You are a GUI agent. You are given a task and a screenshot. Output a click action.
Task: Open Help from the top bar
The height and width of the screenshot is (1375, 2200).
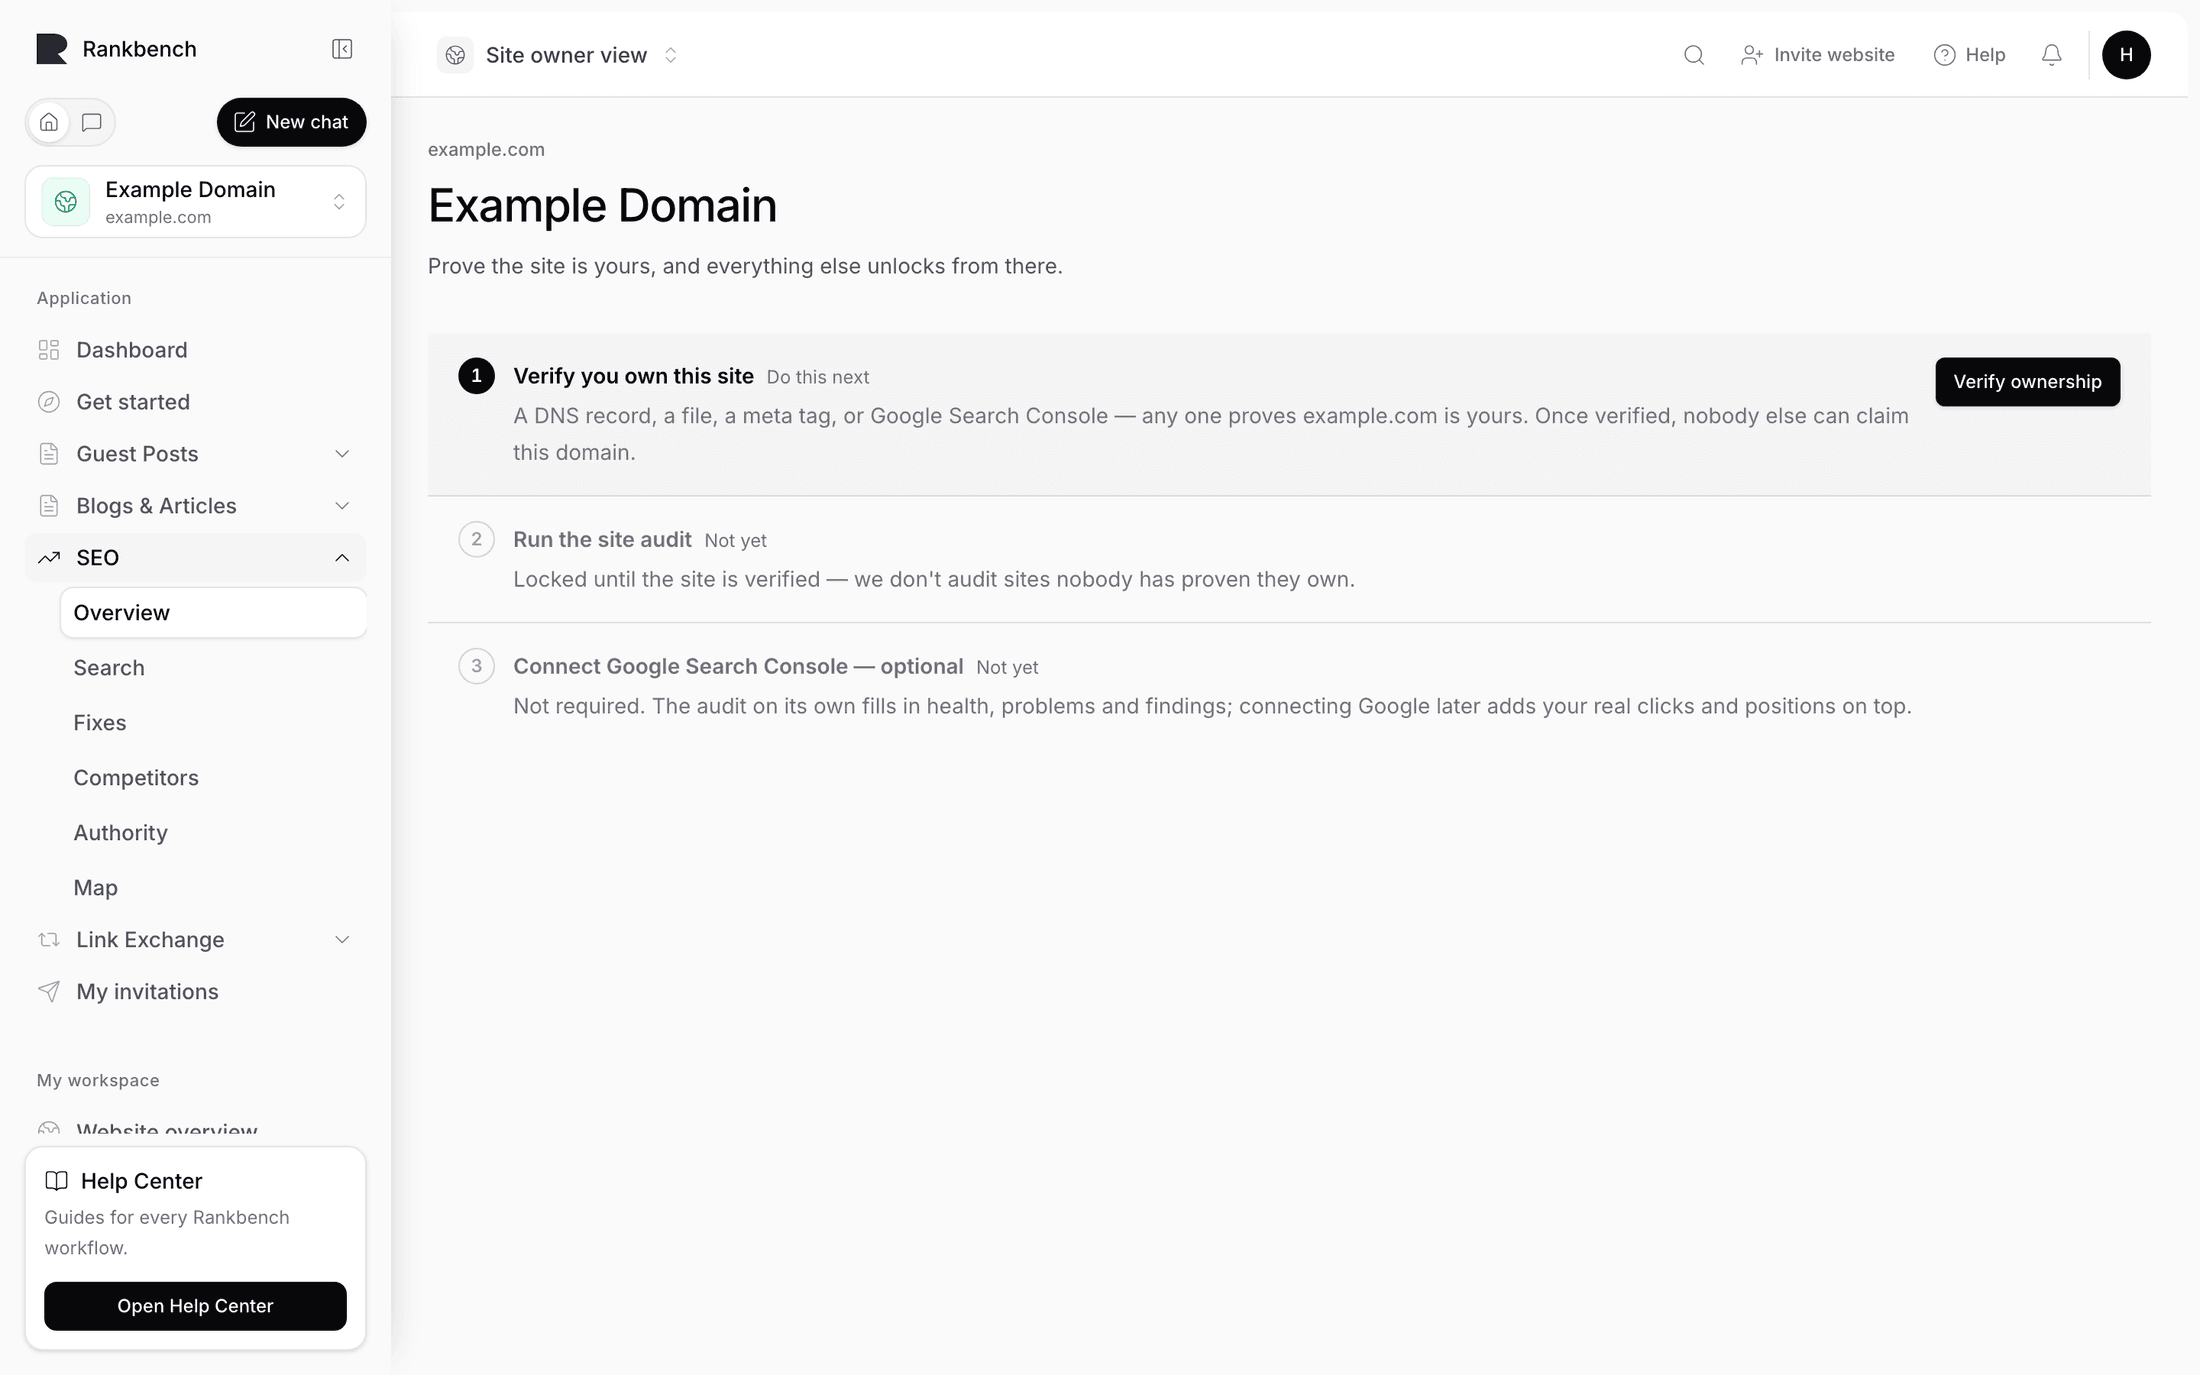pyautogui.click(x=1969, y=55)
